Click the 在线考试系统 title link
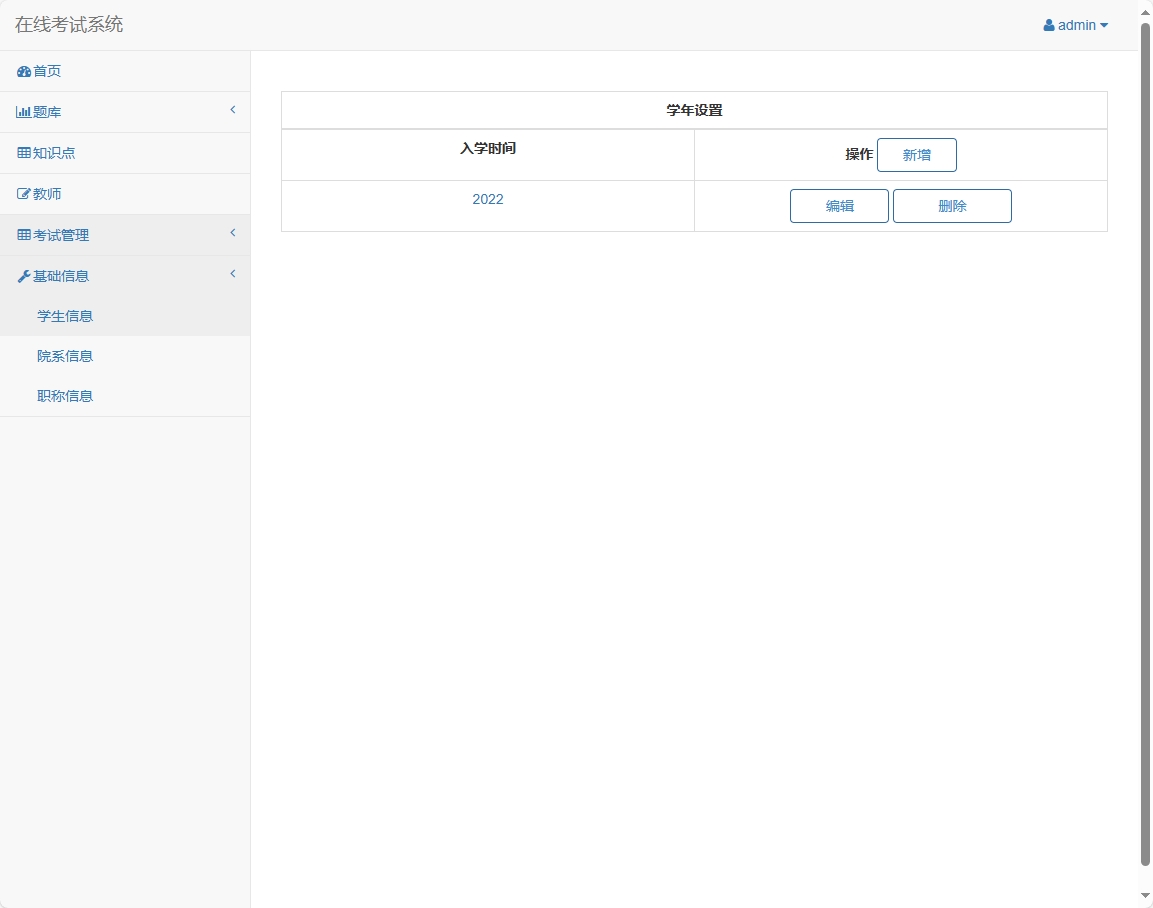 (x=69, y=25)
